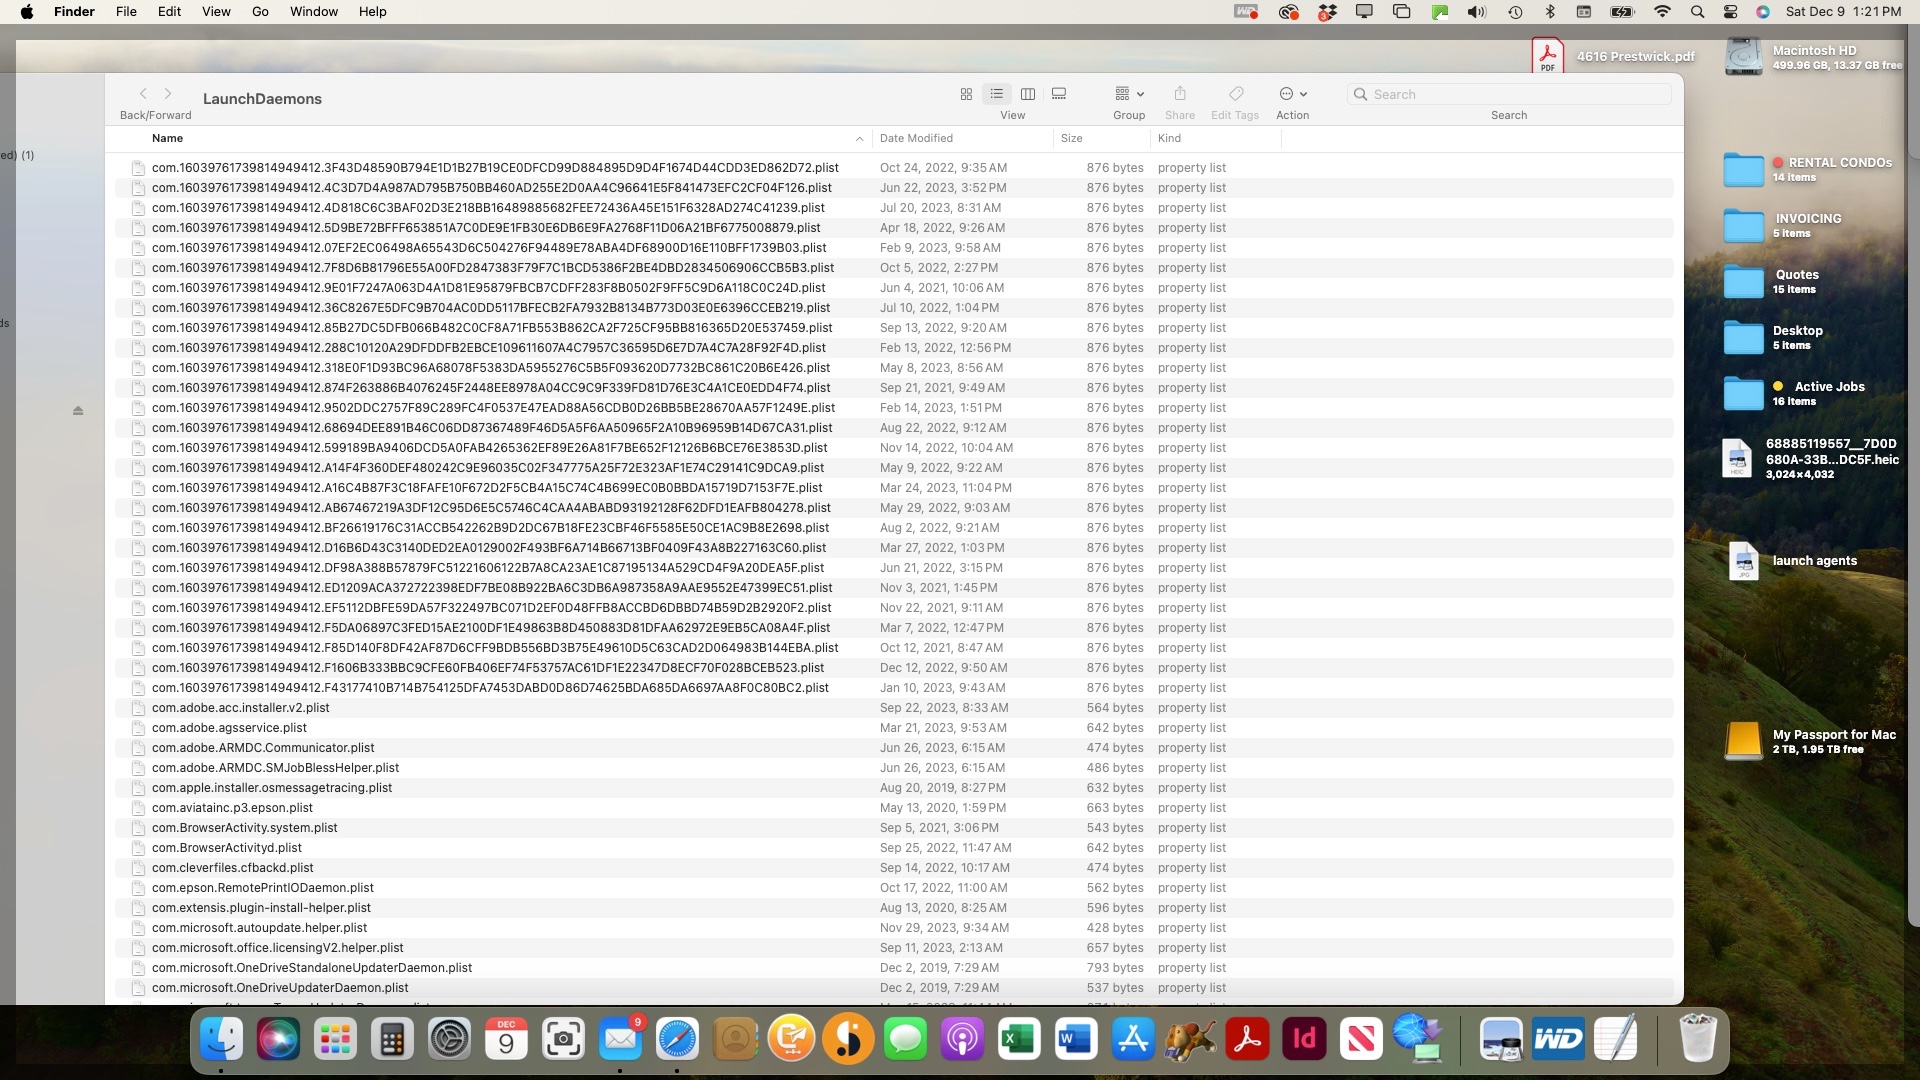Open the Edit menu
1920x1080 pixels.
point(169,12)
